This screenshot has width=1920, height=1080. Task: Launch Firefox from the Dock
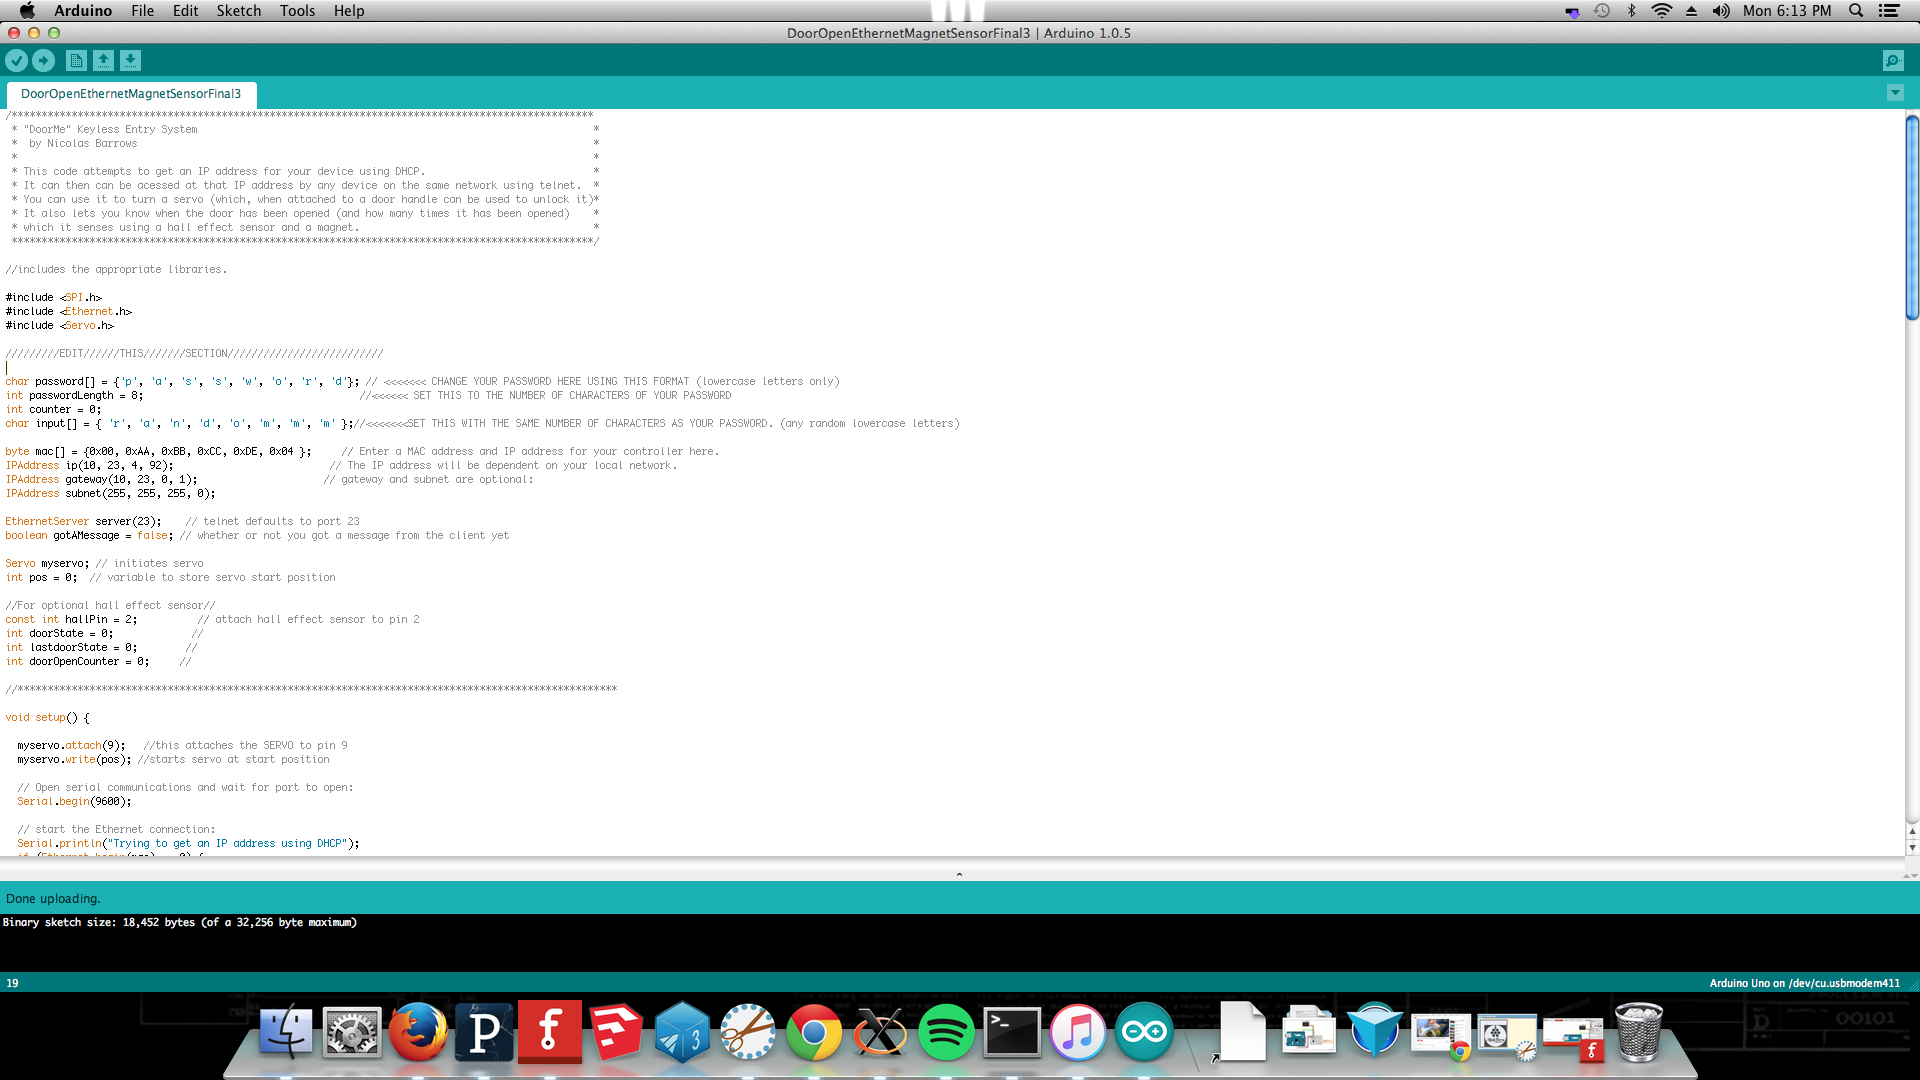tap(418, 1032)
